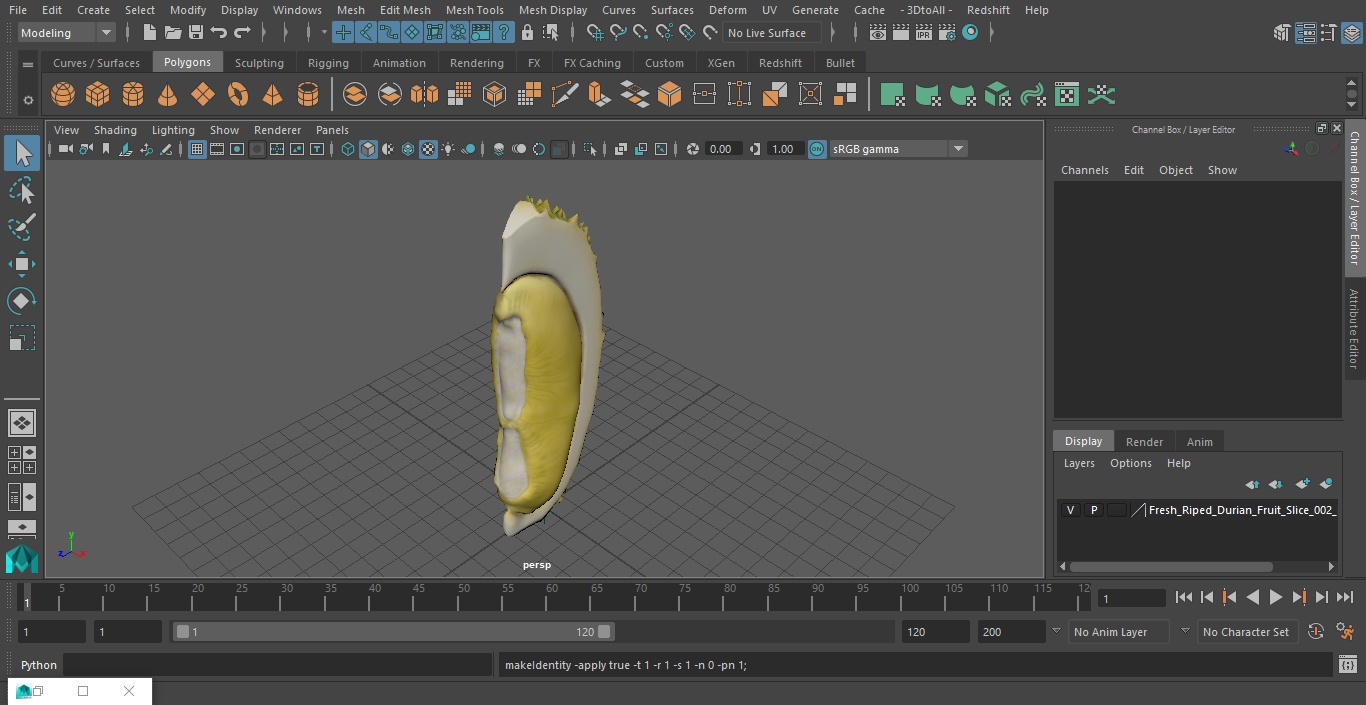Image resolution: width=1366 pixels, height=705 pixels.
Task: Toggle use all lights in viewport
Action: coord(448,149)
